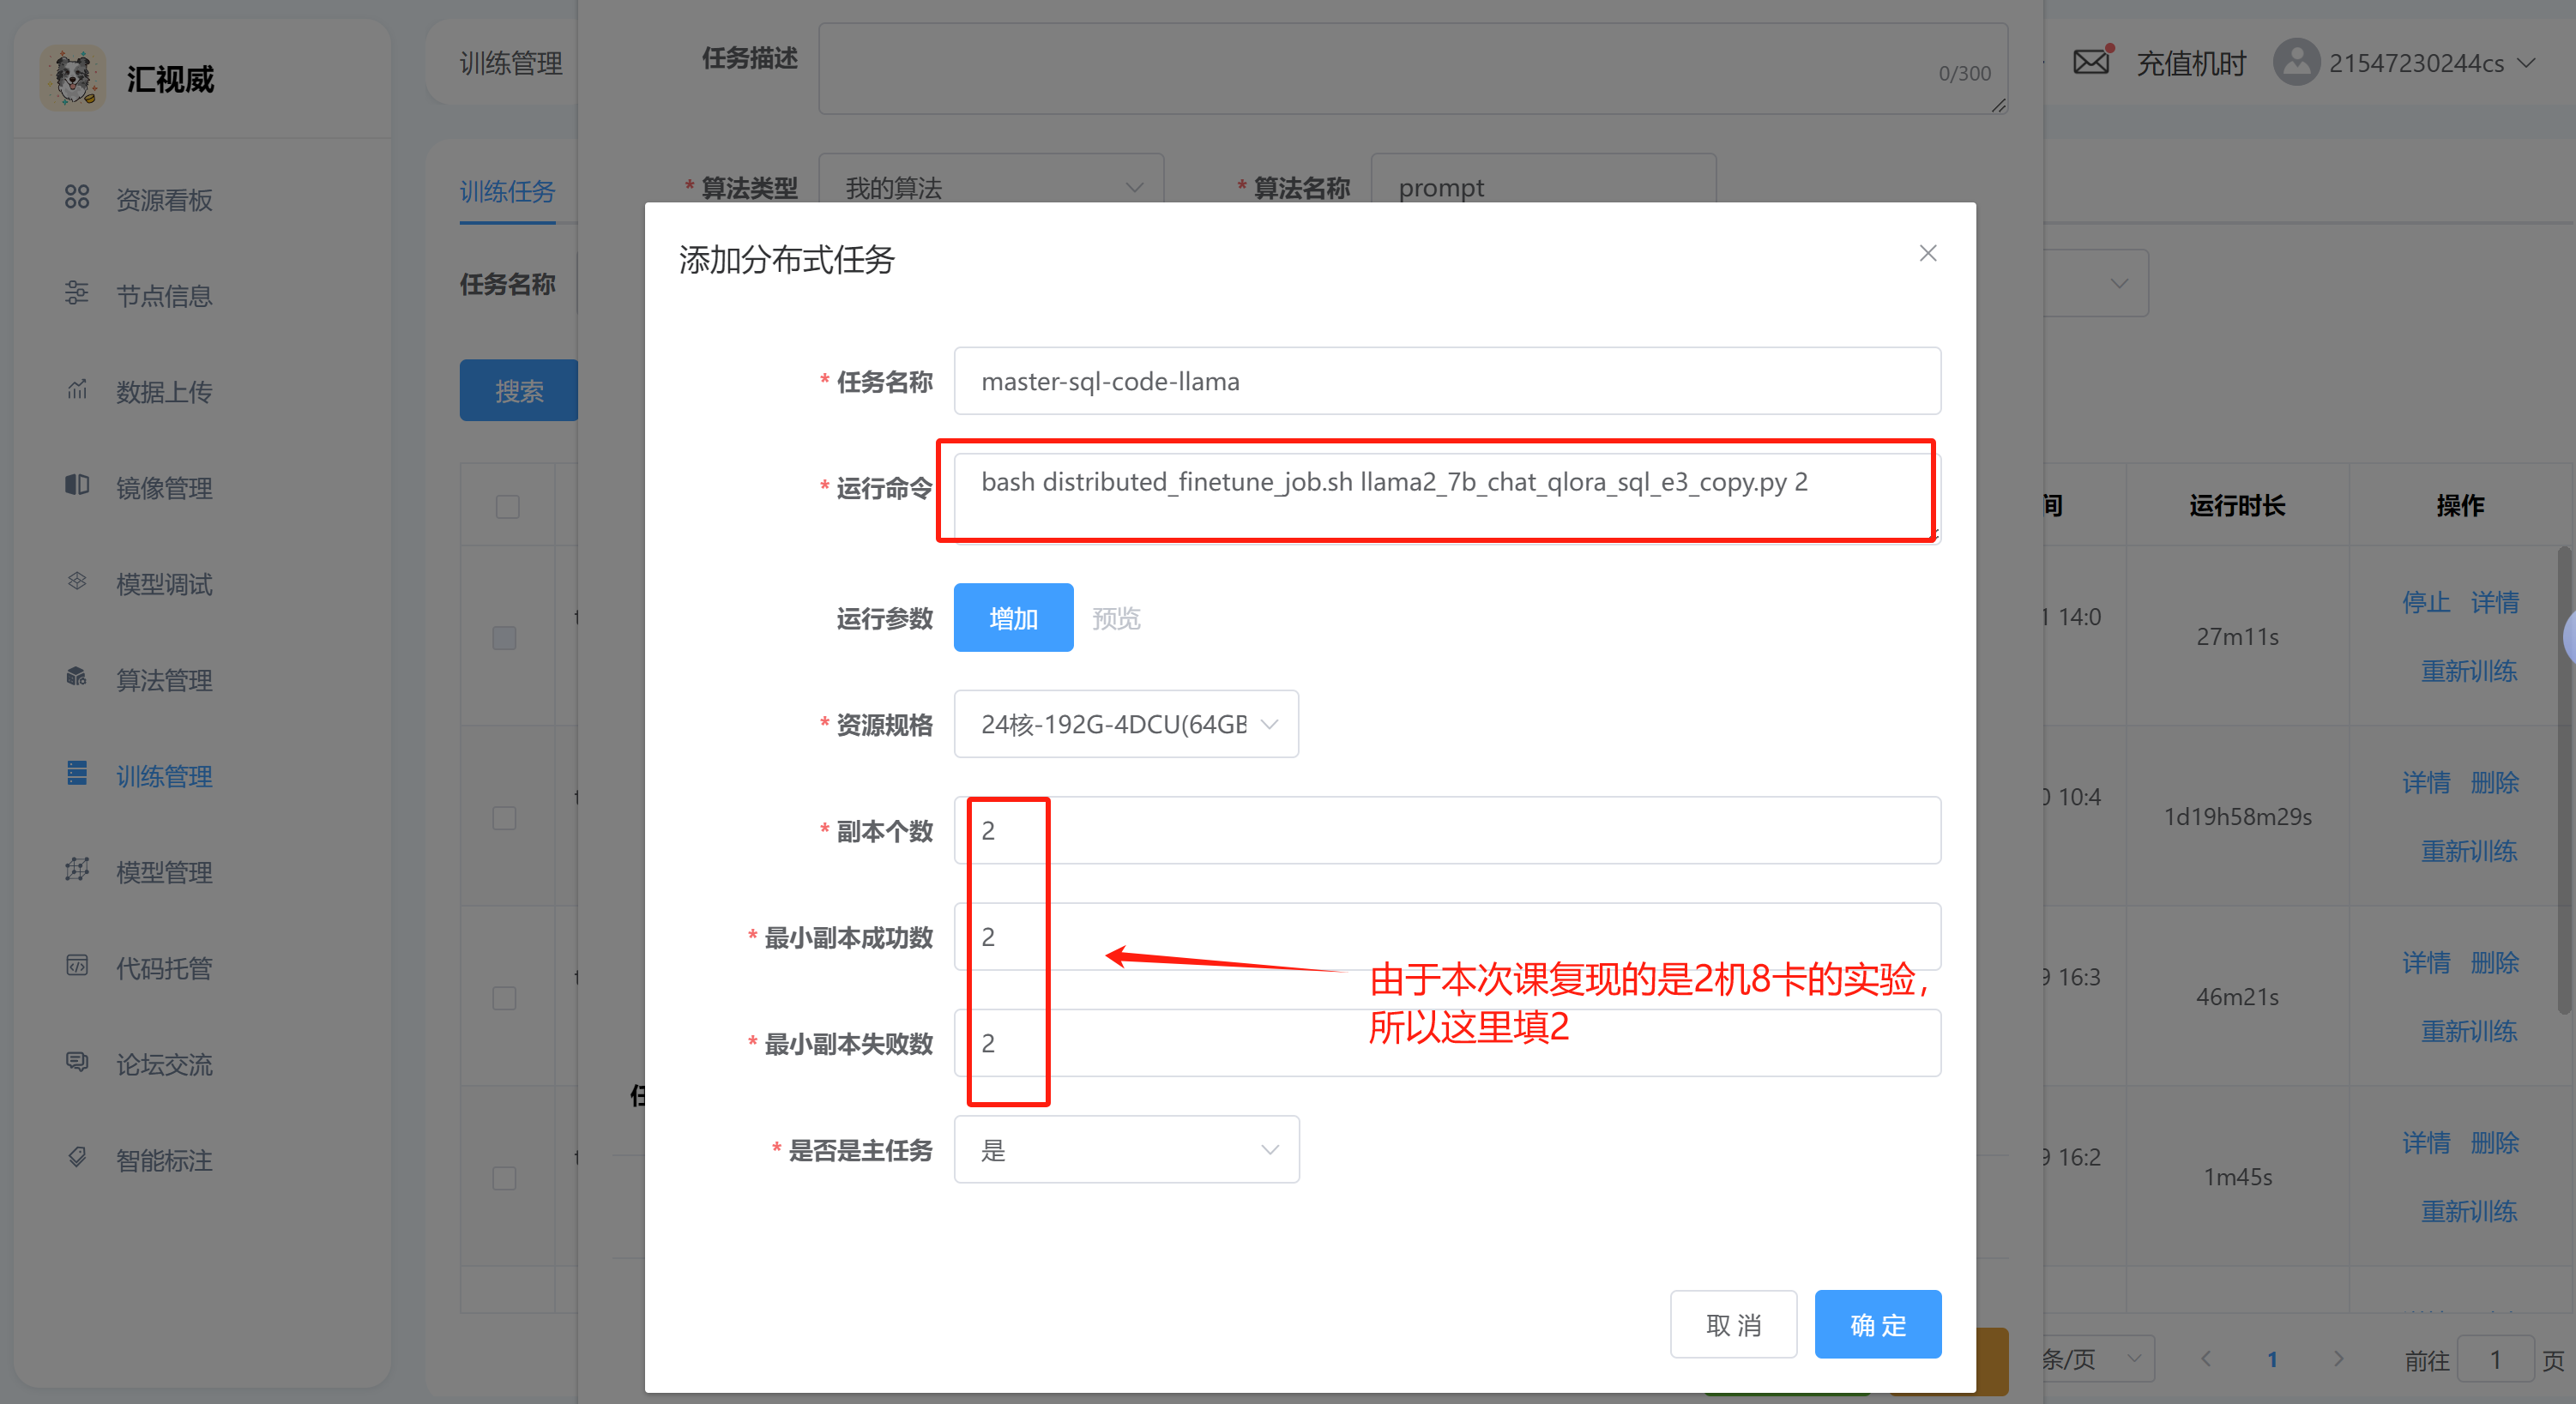Click 智能标注 sidebar icon

click(77, 1157)
